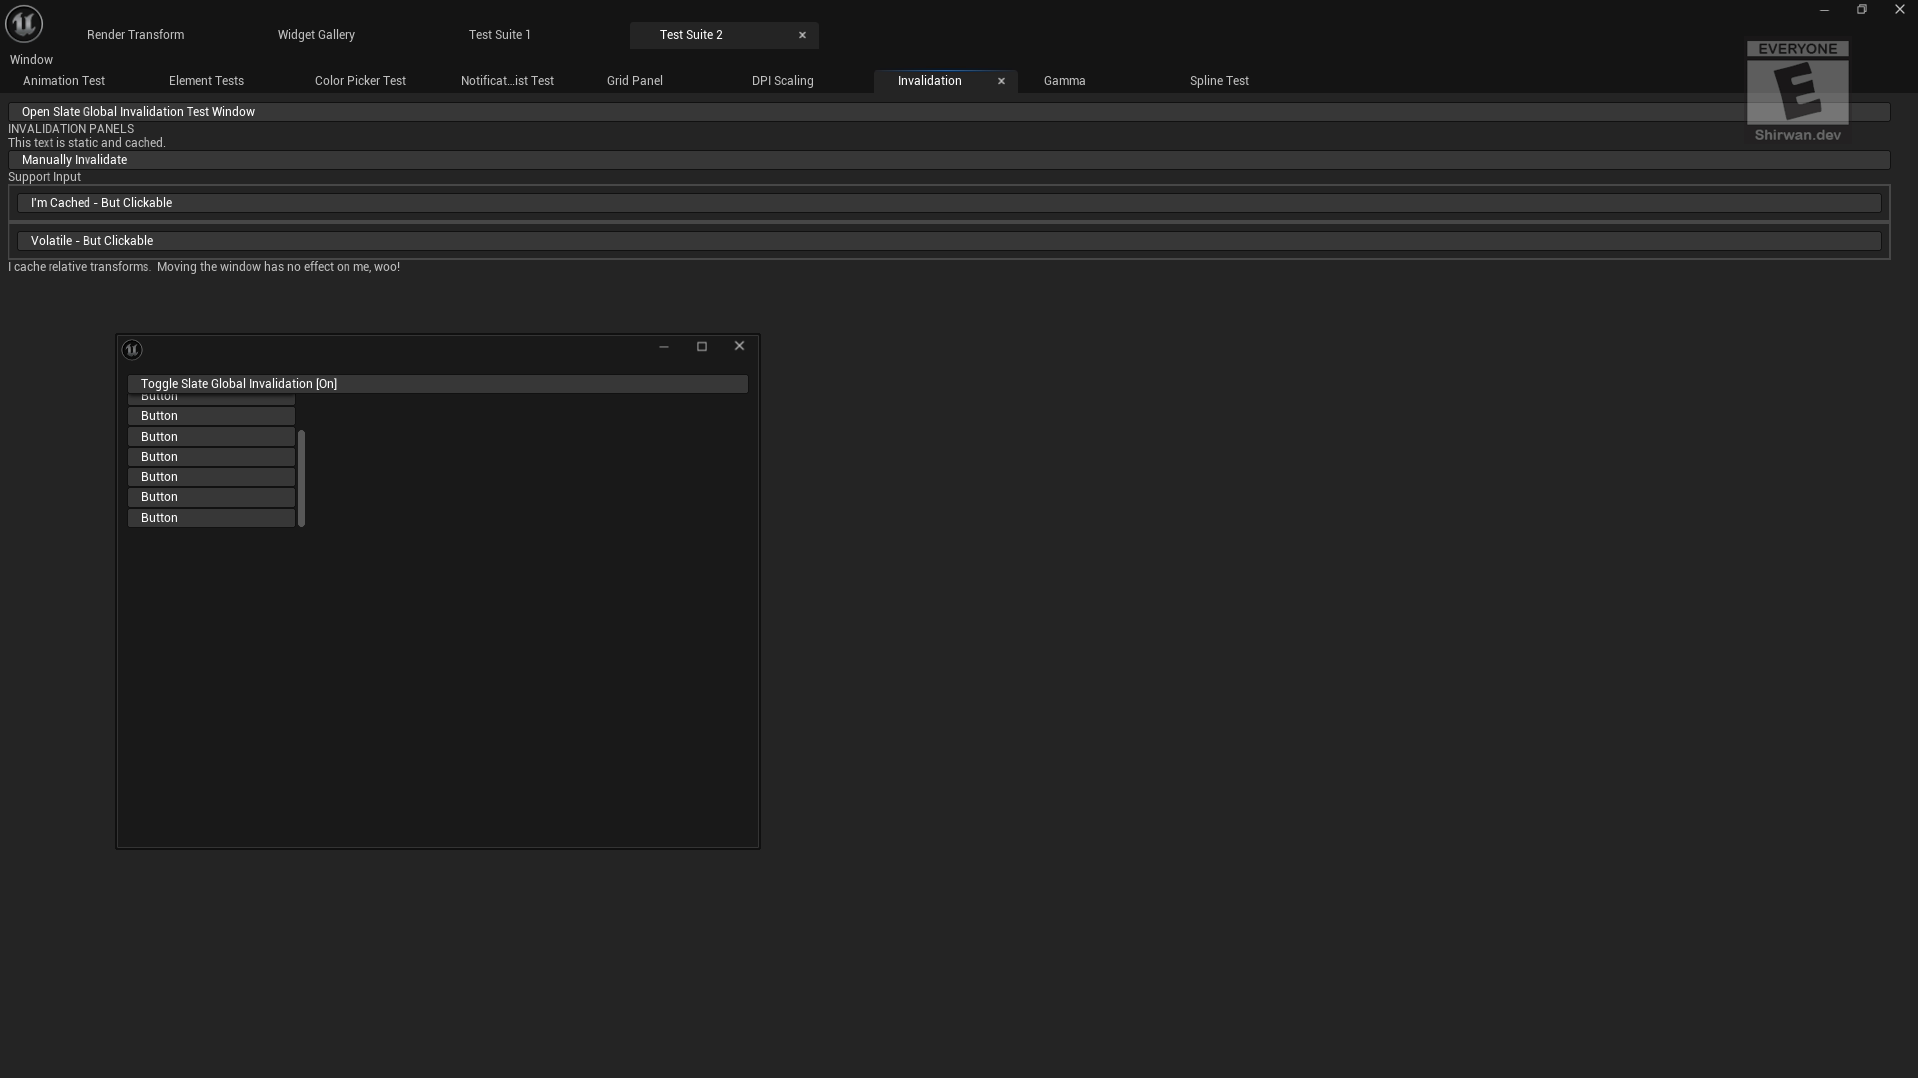Click the I'm Cached - But Clickable button
The image size is (1918, 1078).
(949, 203)
